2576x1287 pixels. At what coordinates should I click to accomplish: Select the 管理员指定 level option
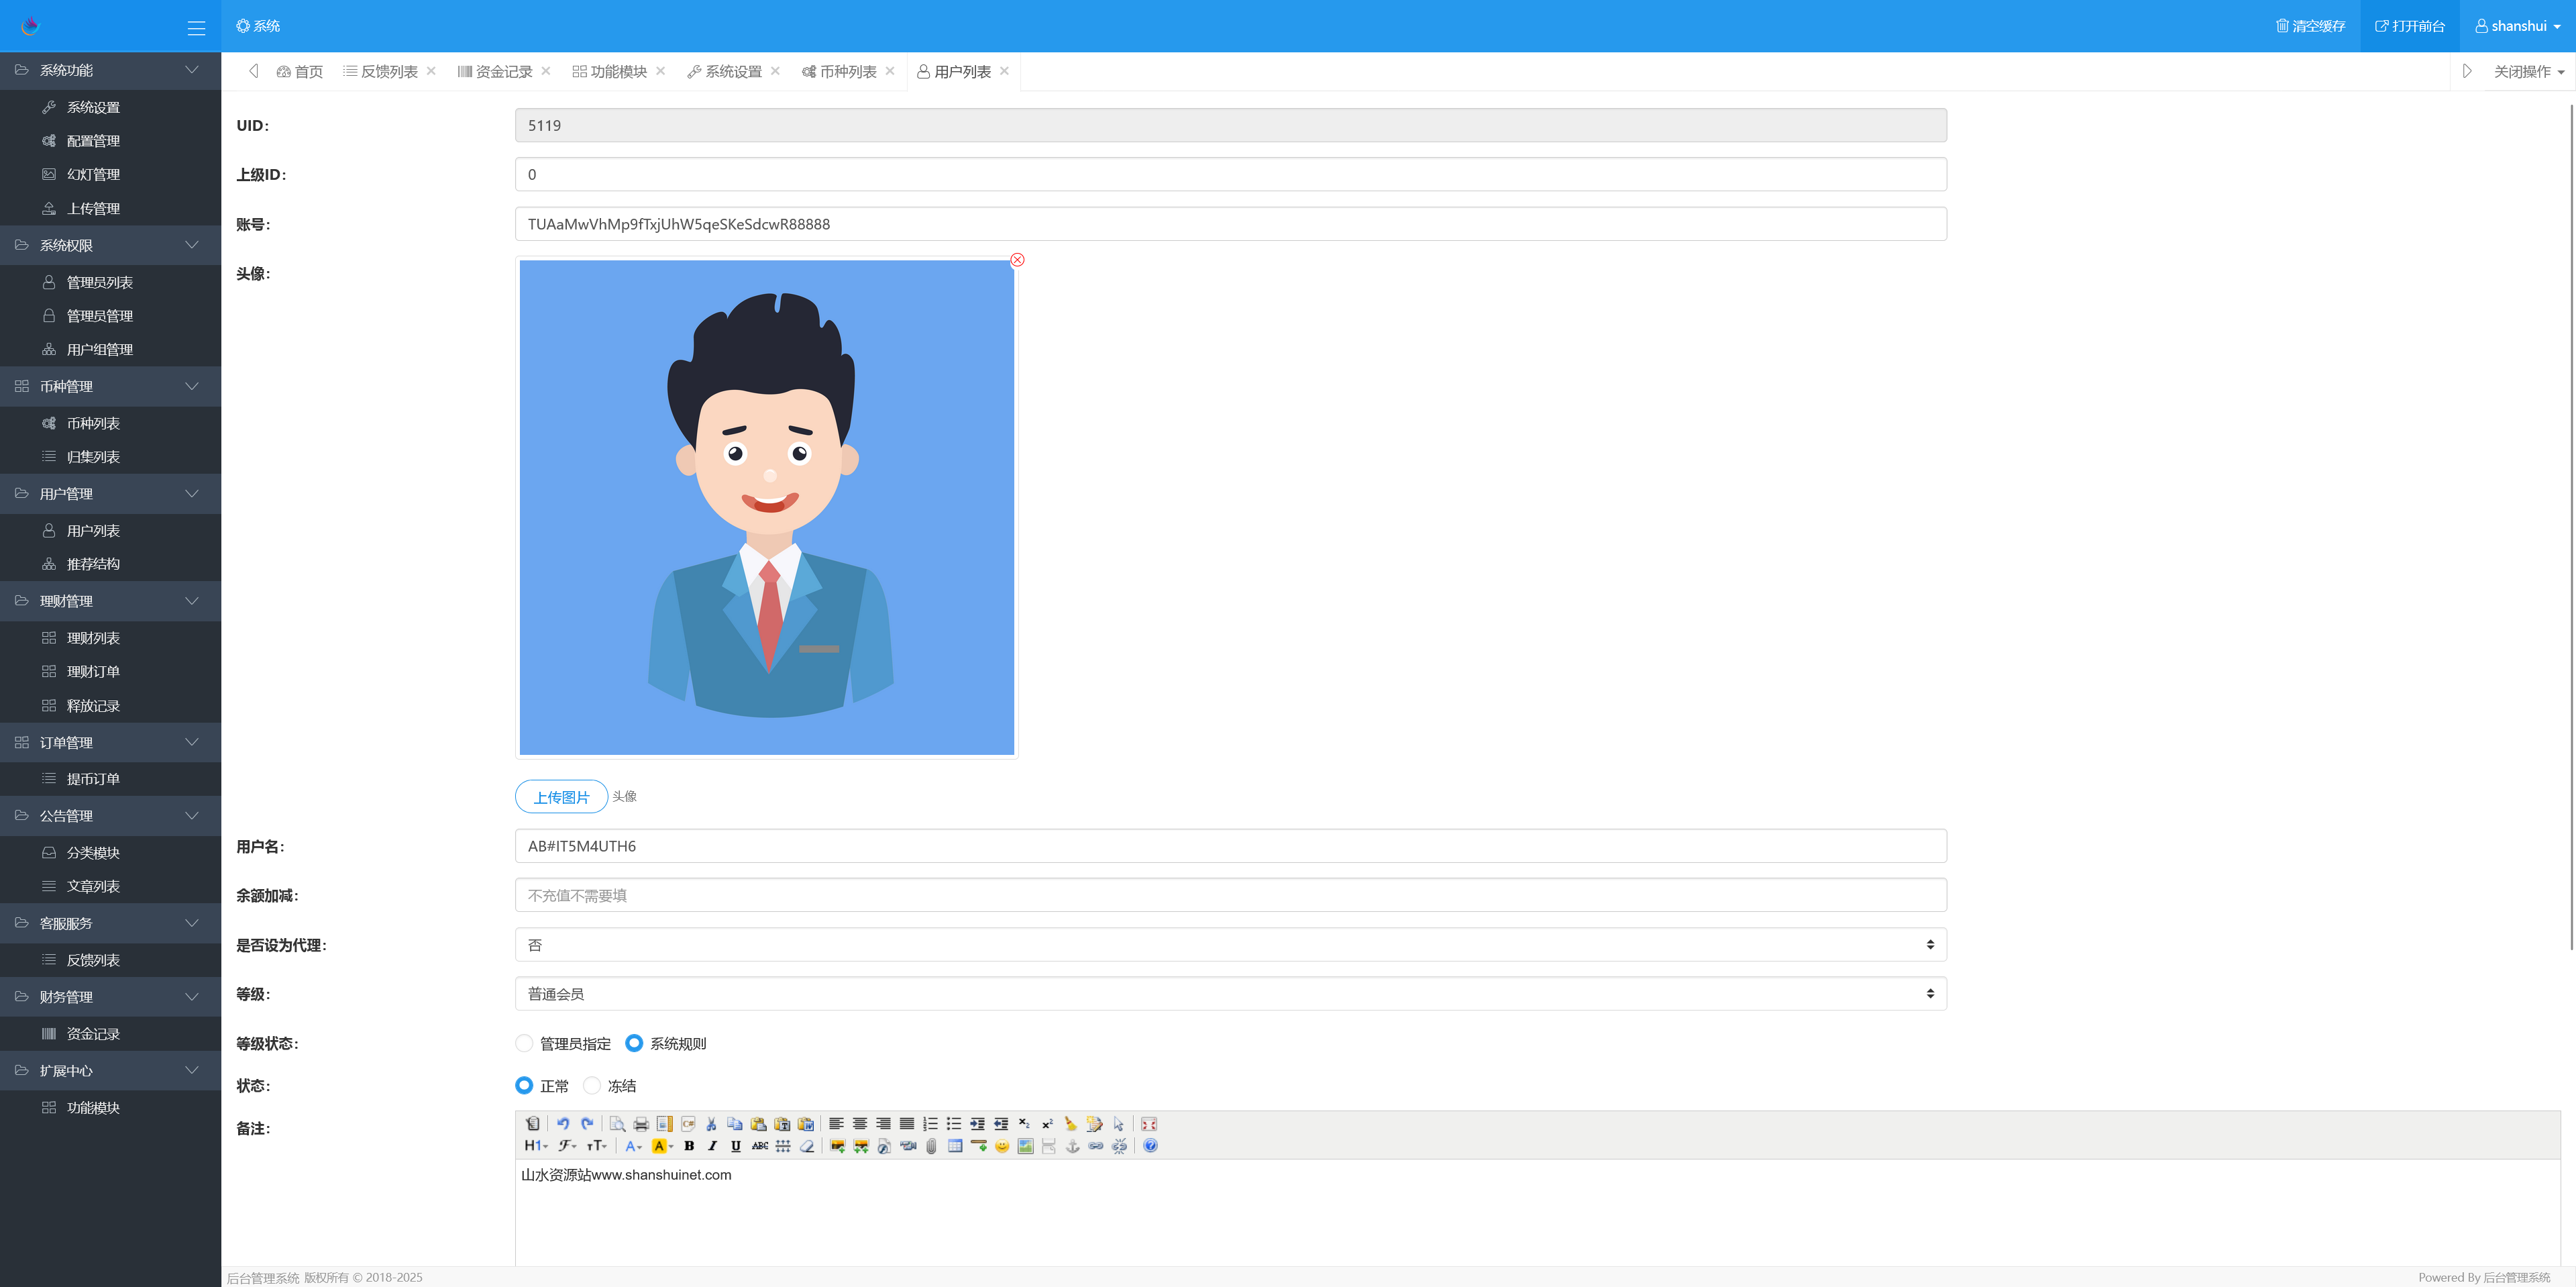click(524, 1043)
